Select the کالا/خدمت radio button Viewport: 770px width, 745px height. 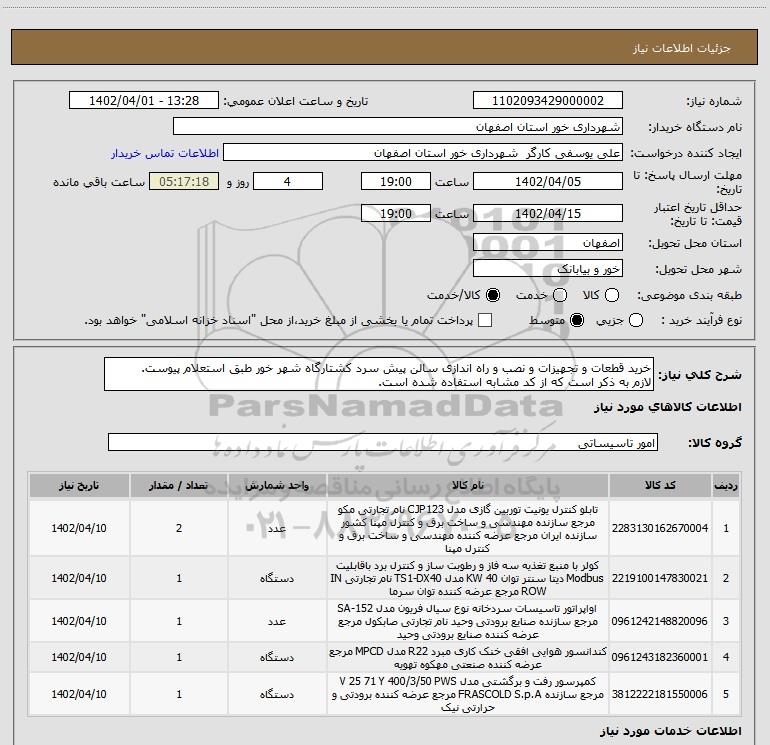point(493,295)
